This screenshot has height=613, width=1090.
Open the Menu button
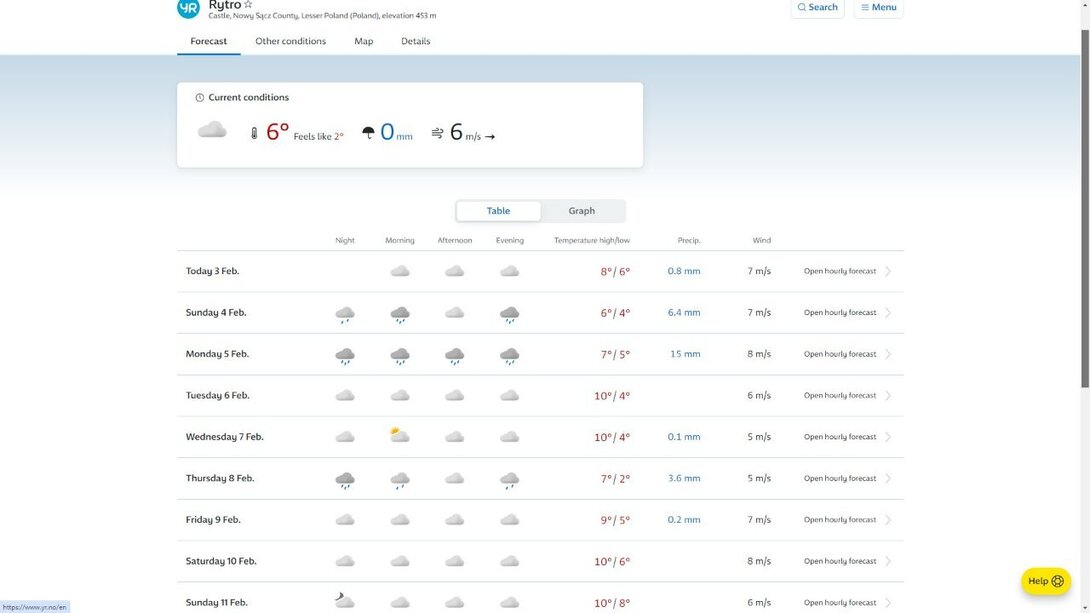(879, 8)
